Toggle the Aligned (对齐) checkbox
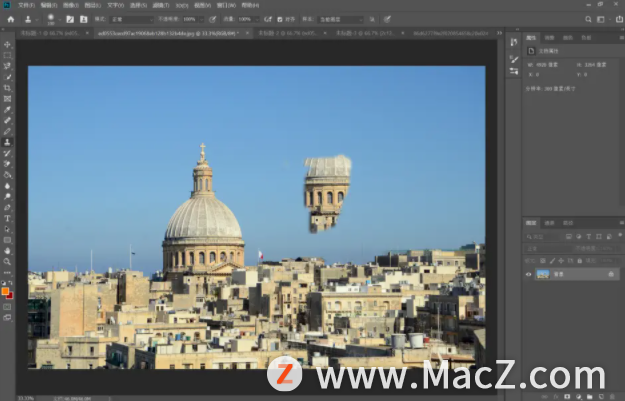The height and width of the screenshot is (401, 625). (280, 19)
